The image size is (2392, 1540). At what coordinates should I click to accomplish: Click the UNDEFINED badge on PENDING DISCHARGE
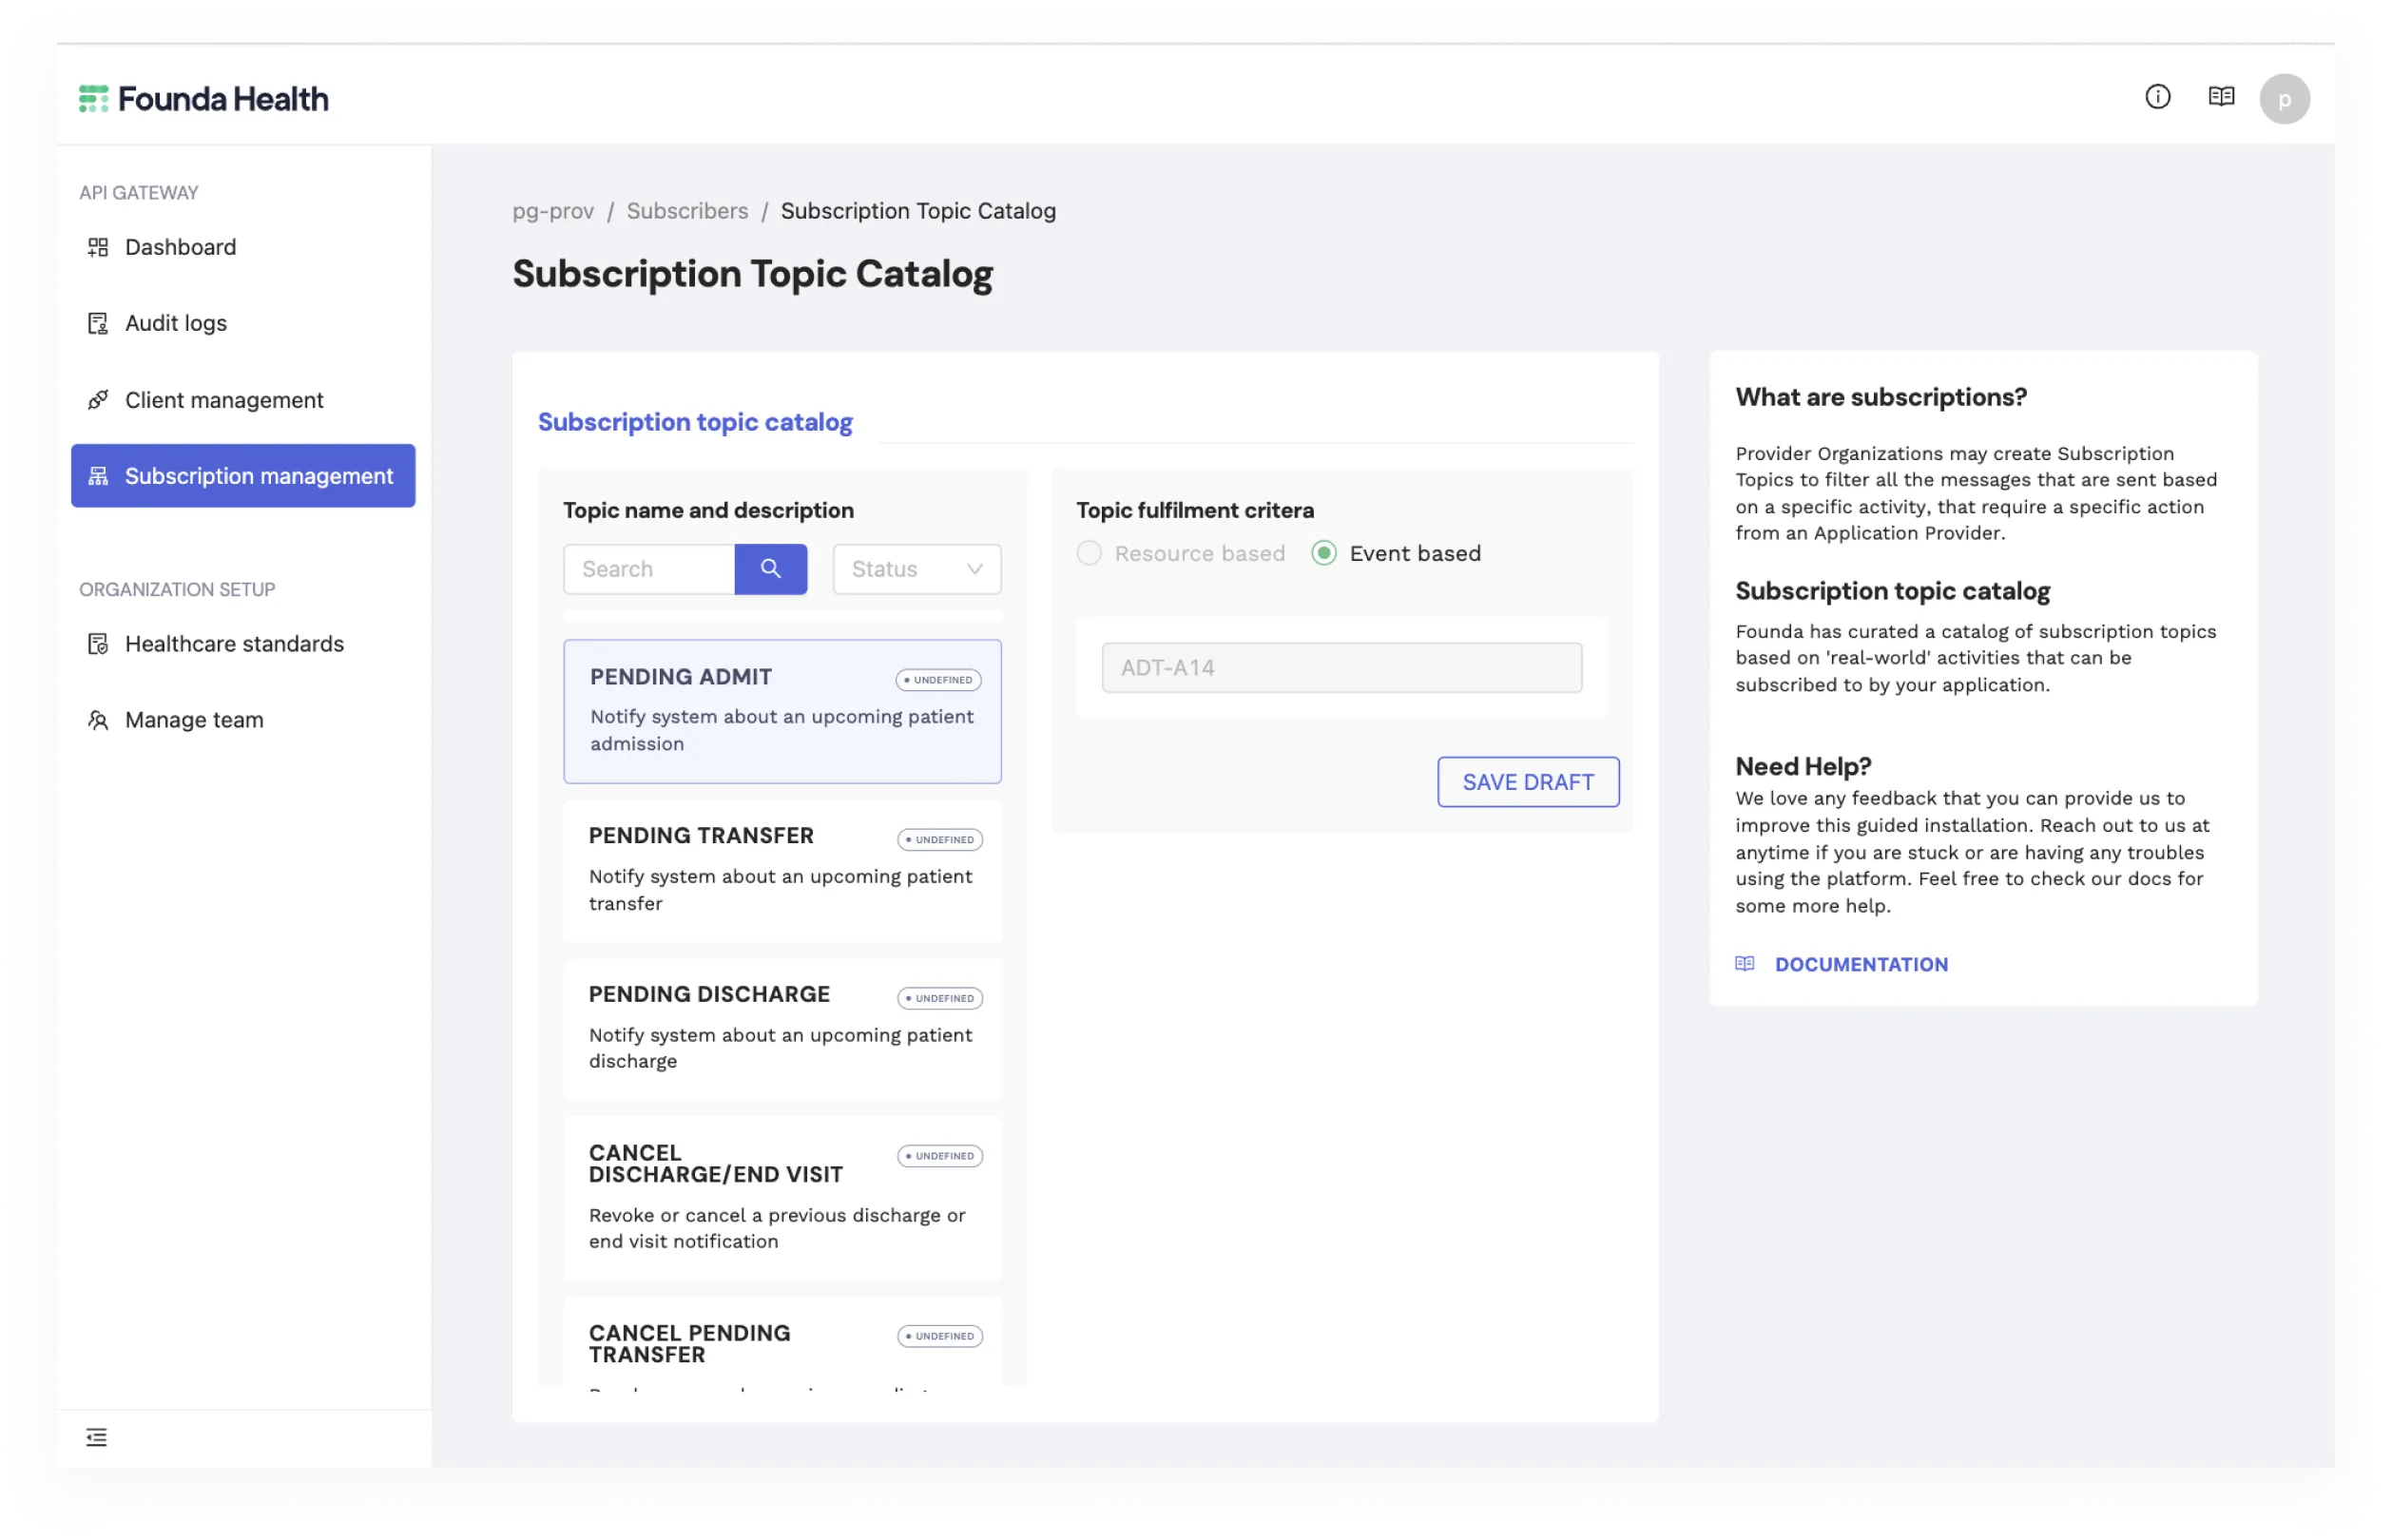[x=940, y=998]
